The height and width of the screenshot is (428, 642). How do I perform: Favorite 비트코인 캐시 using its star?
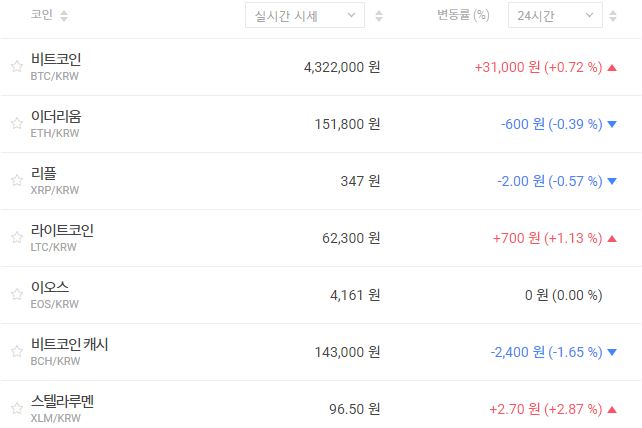16,352
